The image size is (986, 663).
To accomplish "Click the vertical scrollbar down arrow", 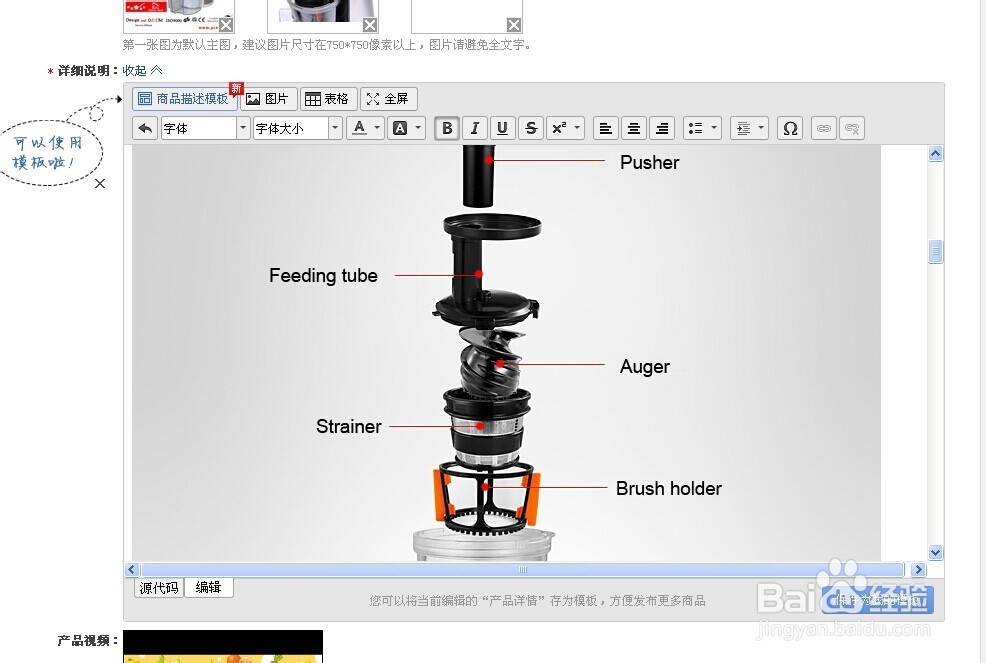I will [x=936, y=552].
